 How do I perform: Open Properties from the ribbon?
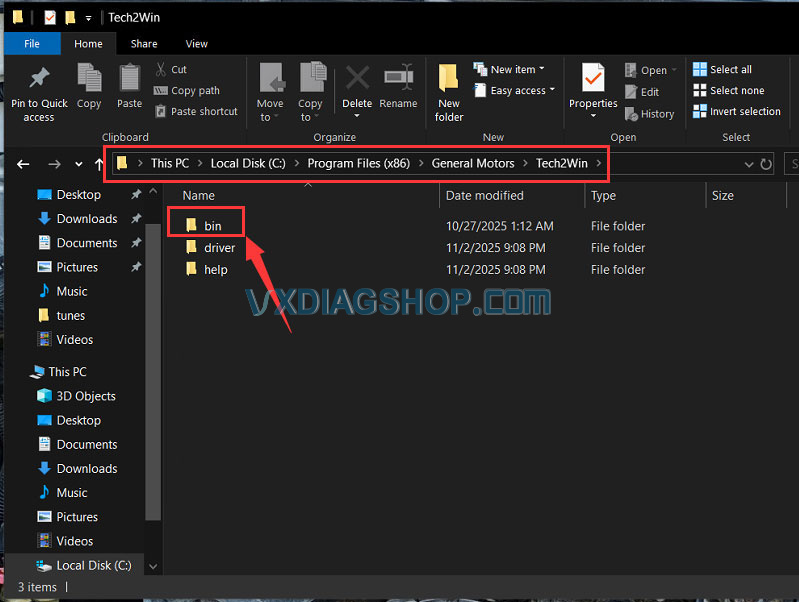593,92
